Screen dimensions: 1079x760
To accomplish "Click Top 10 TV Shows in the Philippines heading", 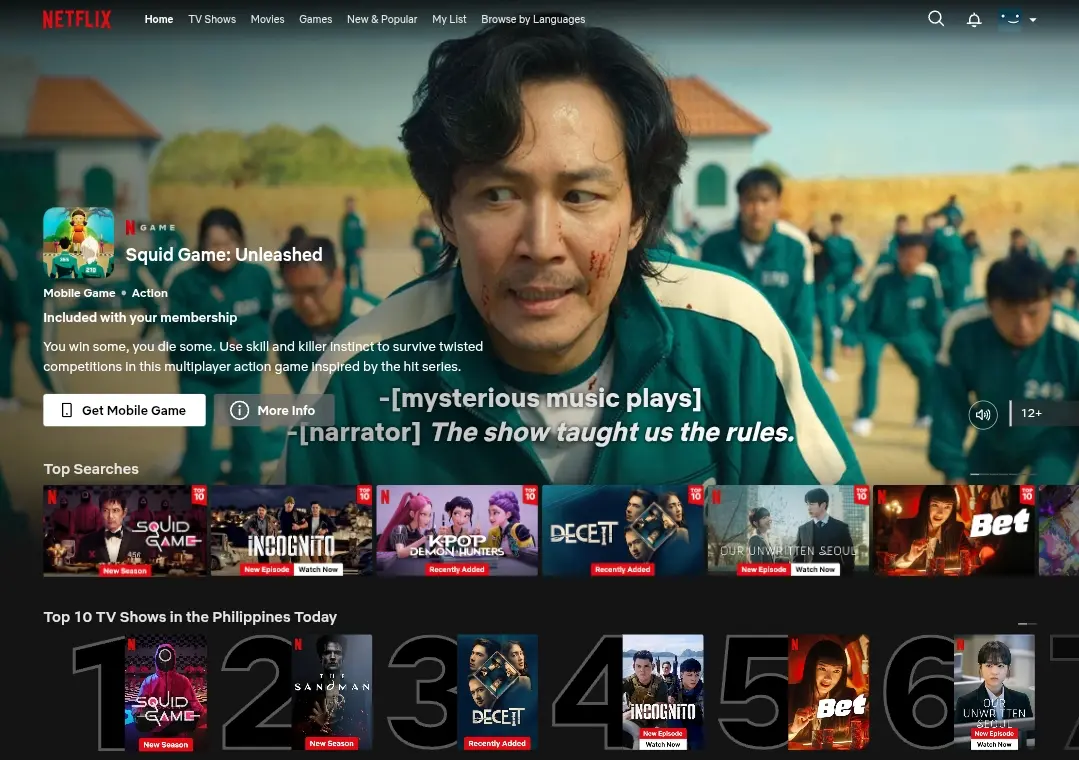I will 190,617.
